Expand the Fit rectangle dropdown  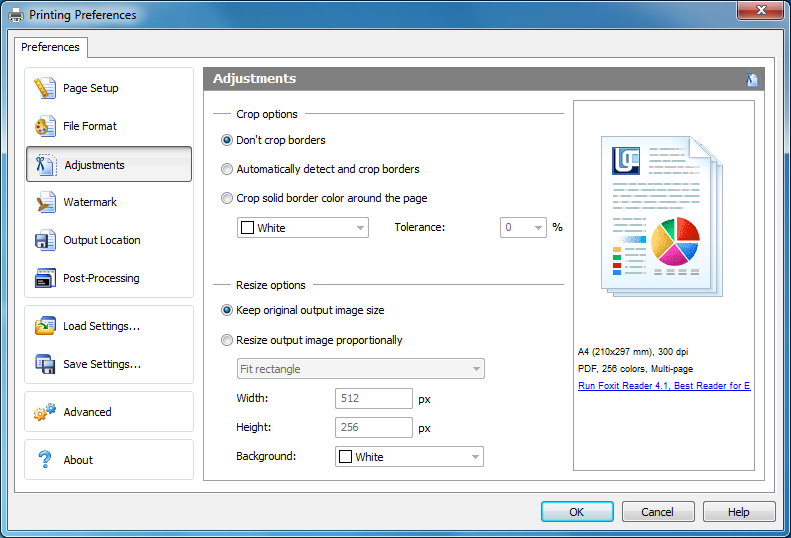tap(360, 369)
